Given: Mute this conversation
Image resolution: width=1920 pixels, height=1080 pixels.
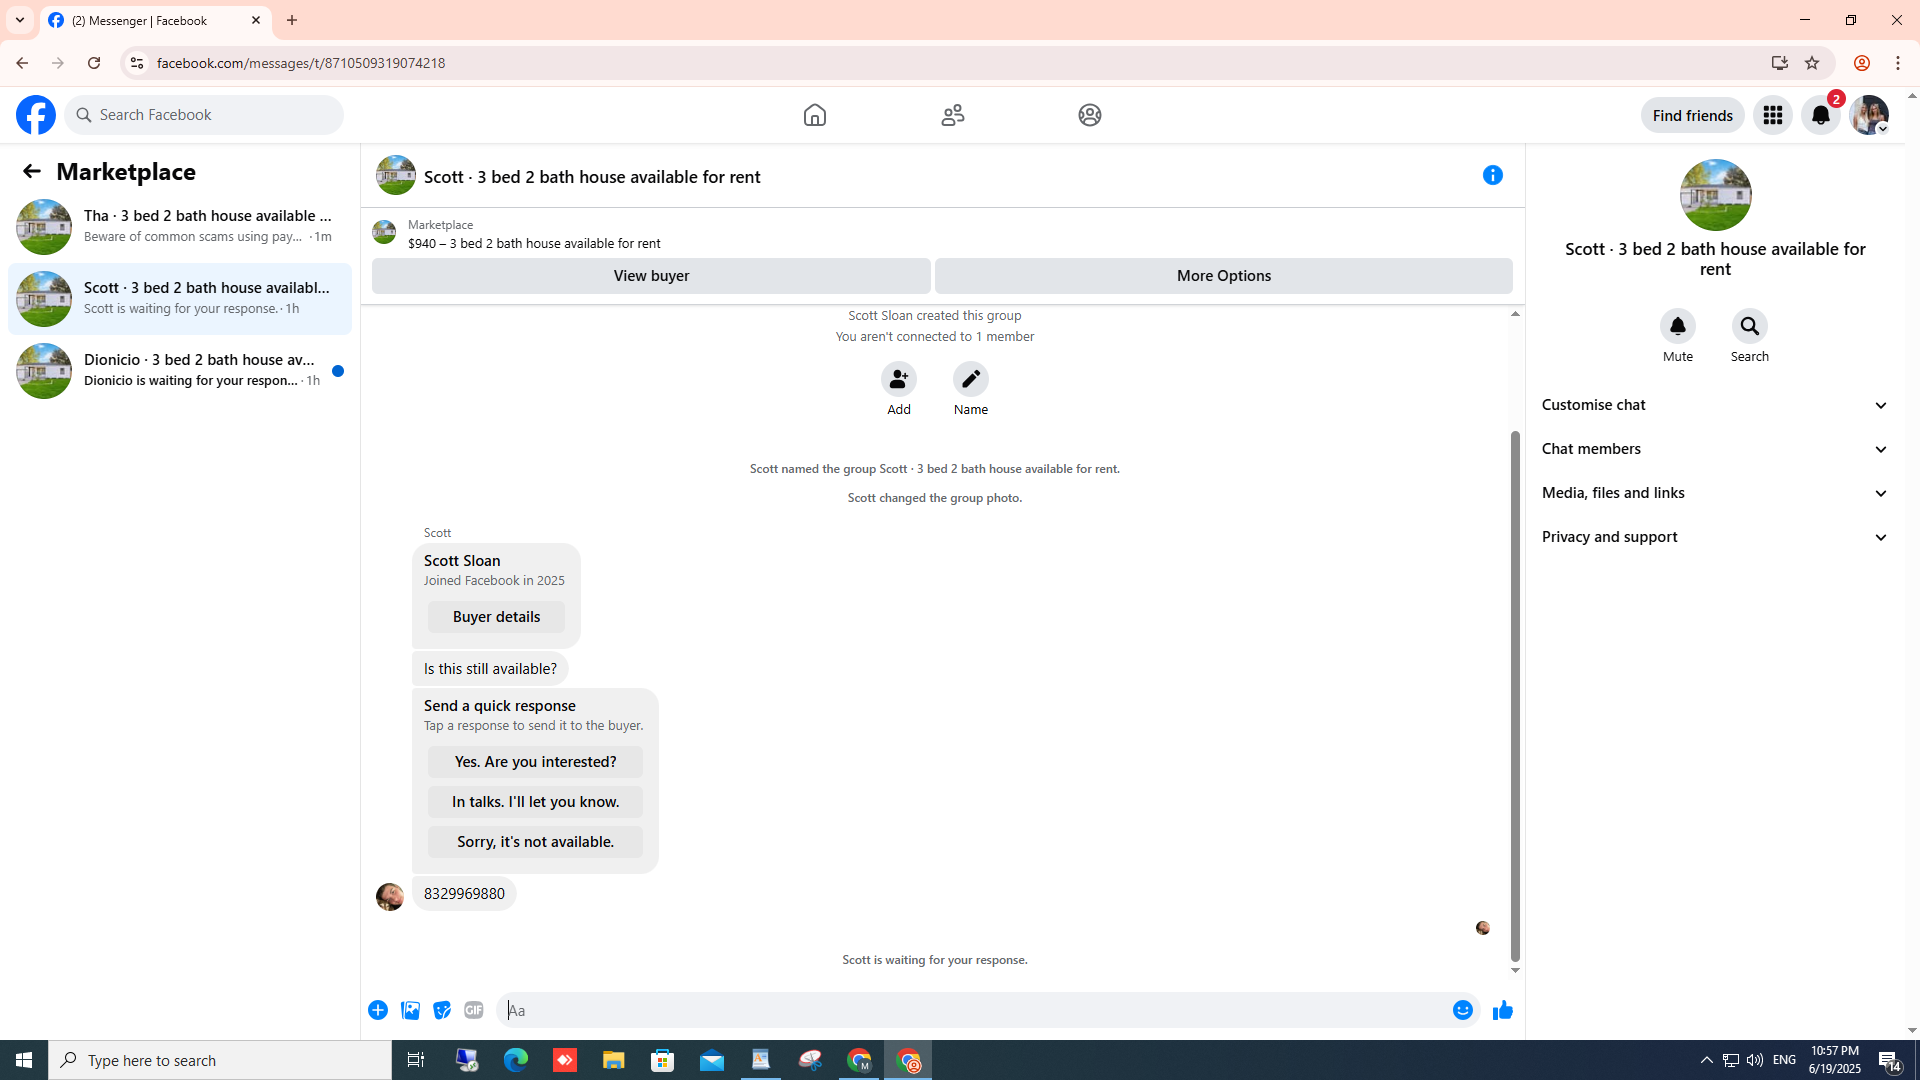Looking at the screenshot, I should 1677,327.
